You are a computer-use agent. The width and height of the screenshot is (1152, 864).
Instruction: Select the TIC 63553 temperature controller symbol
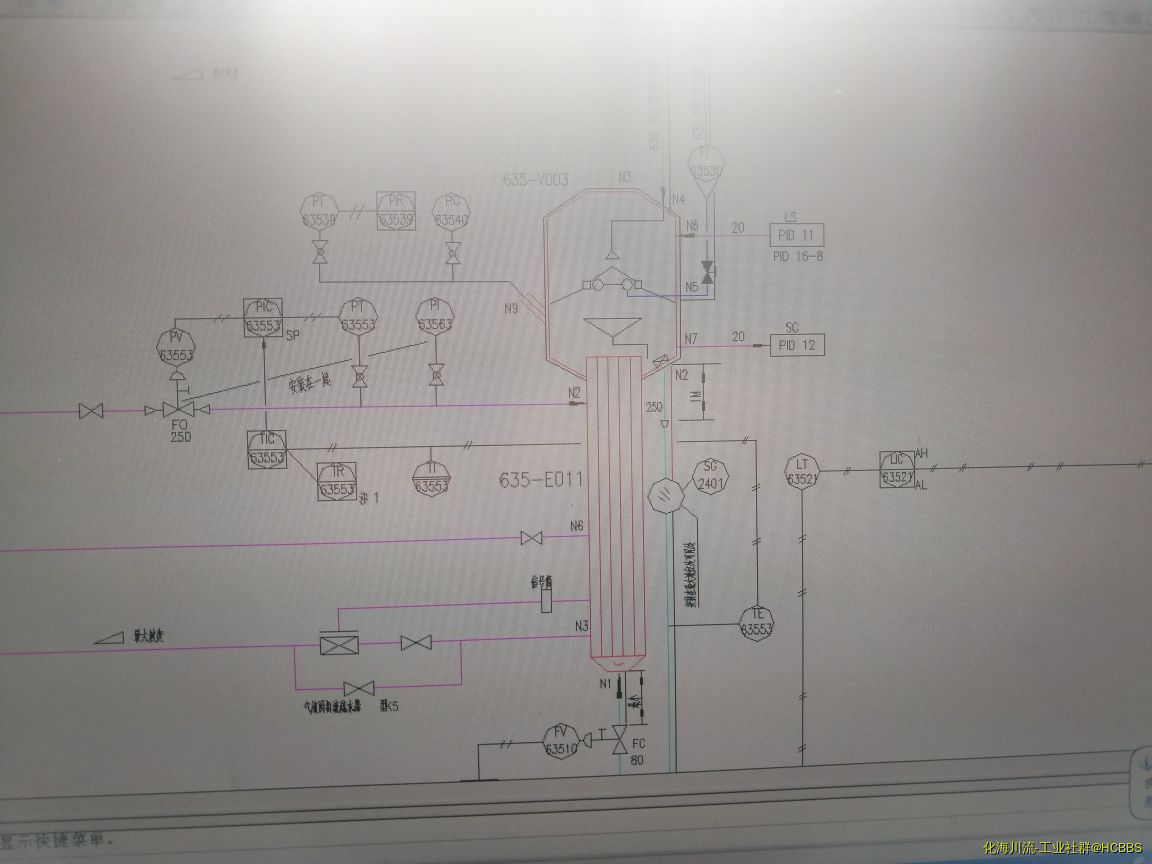(267, 449)
